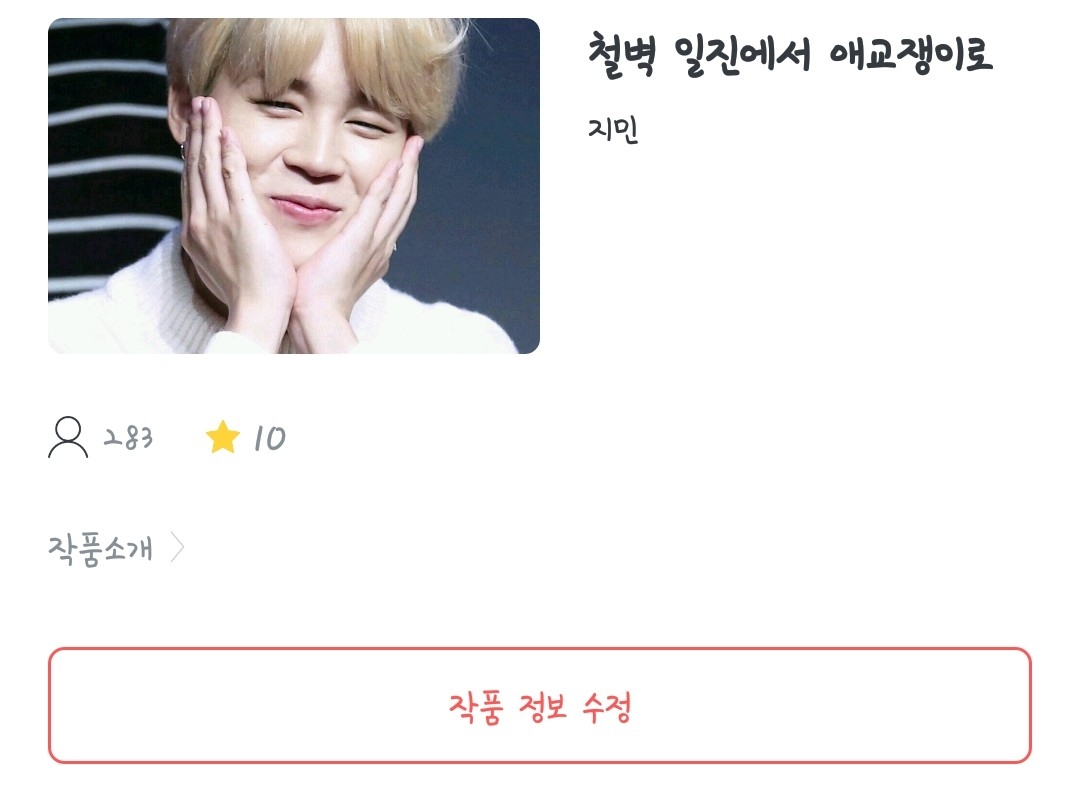View the blond-haired person cover photo
The height and width of the screenshot is (810, 1080).
pyautogui.click(x=293, y=186)
